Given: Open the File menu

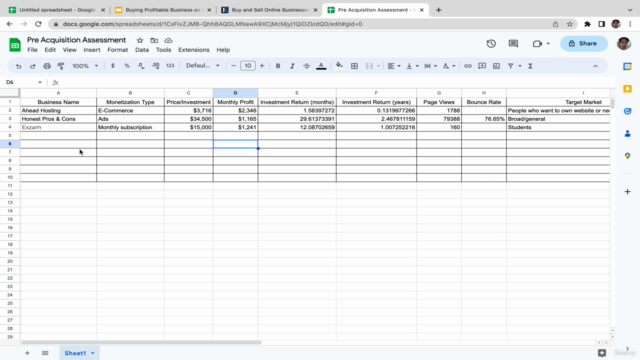Looking at the screenshot, I should (32, 50).
